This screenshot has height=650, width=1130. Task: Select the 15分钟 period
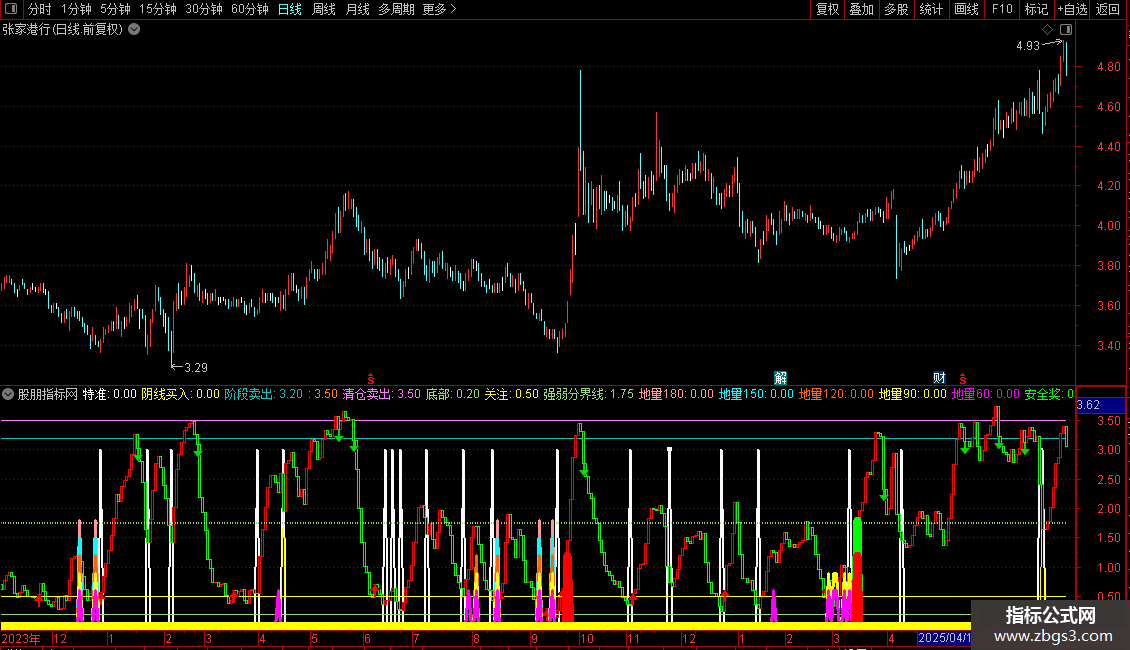tap(157, 9)
